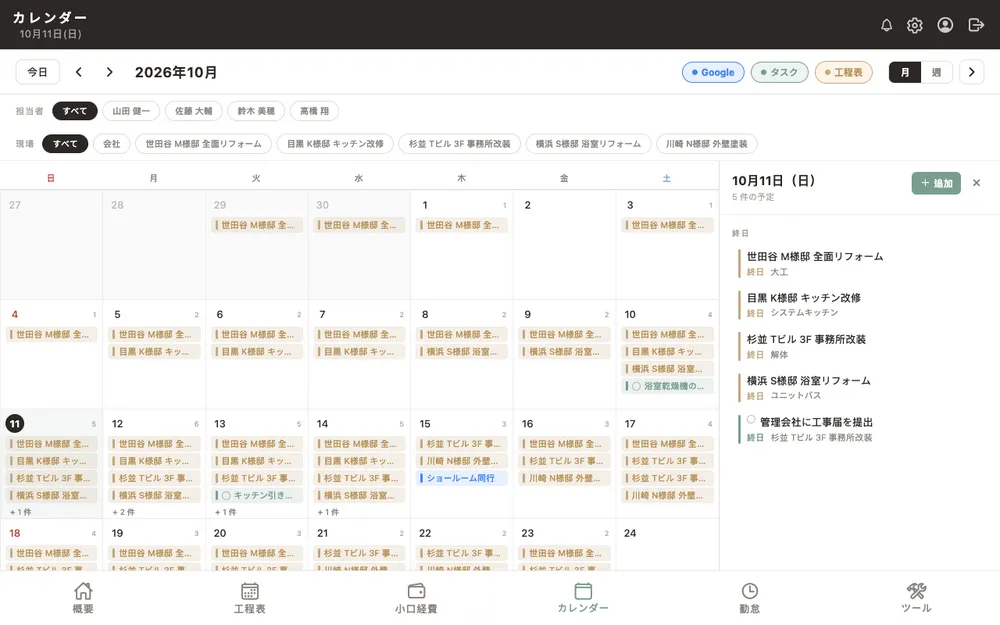Image resolution: width=1000 pixels, height=625 pixels.
Task: Check the キッチン引き task circle on the 13th
Action: [x=226, y=496]
